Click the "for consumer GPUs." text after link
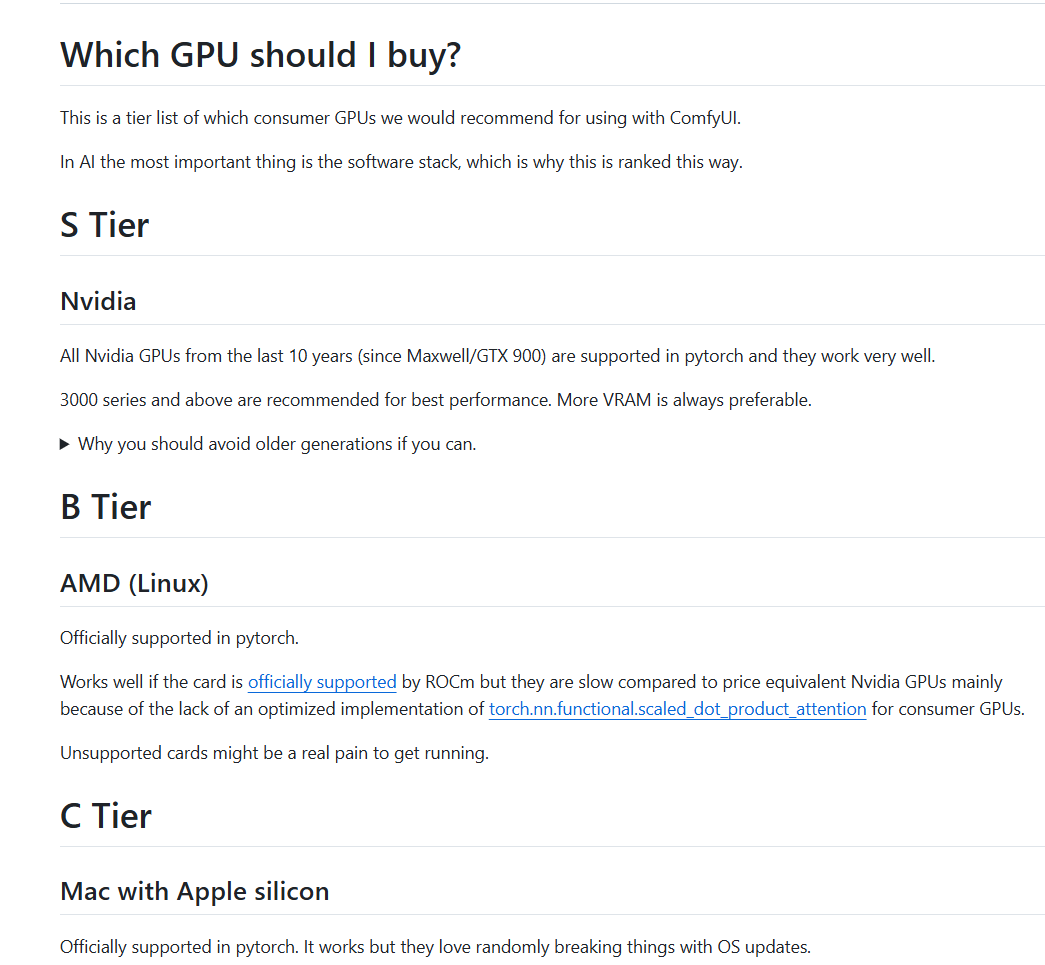The width and height of the screenshot is (1045, 965). [948, 709]
